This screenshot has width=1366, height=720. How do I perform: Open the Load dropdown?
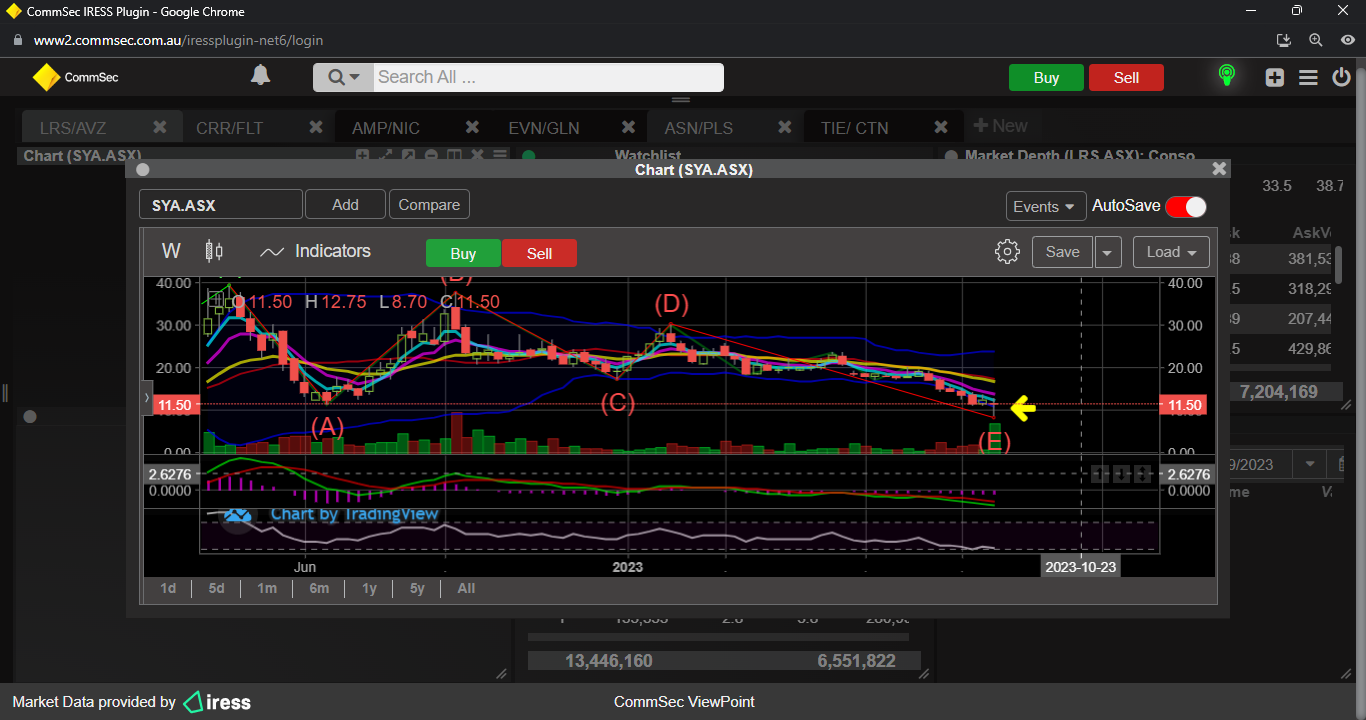pyautogui.click(x=1171, y=252)
